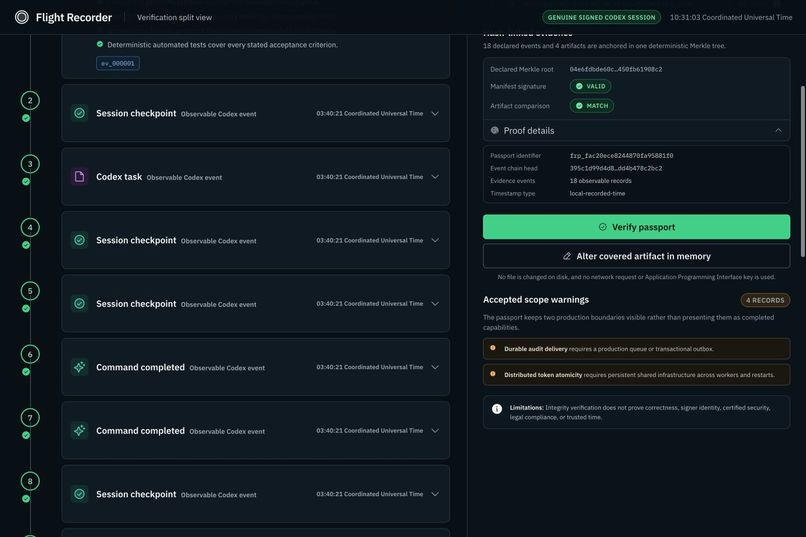
Task: Click step 8 Session checkpoint timestamp
Action: [x=370, y=494]
